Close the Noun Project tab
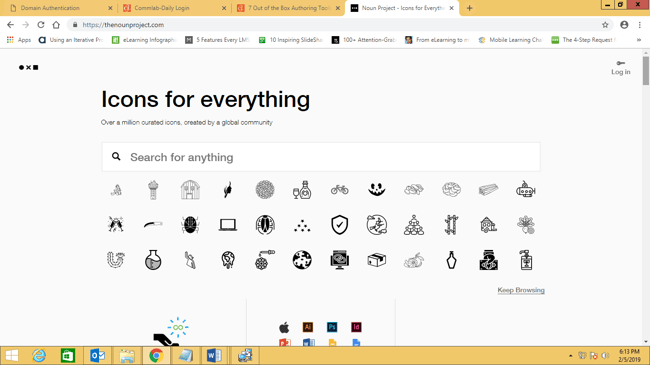Image resolution: width=650 pixels, height=365 pixels. [451, 8]
